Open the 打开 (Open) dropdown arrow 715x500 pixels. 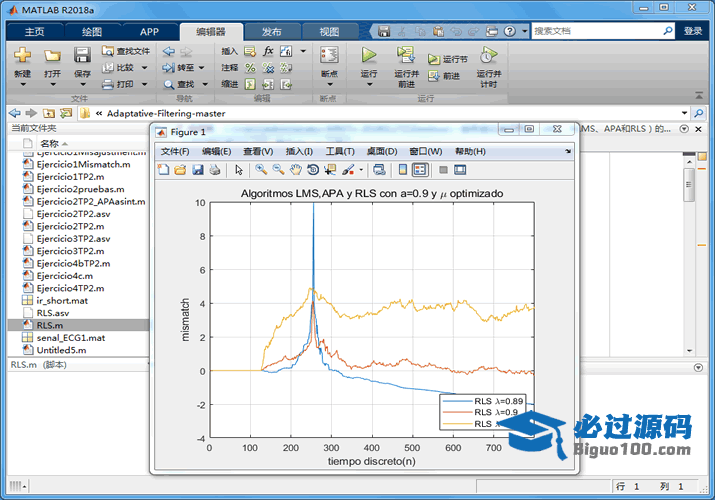pos(52,84)
